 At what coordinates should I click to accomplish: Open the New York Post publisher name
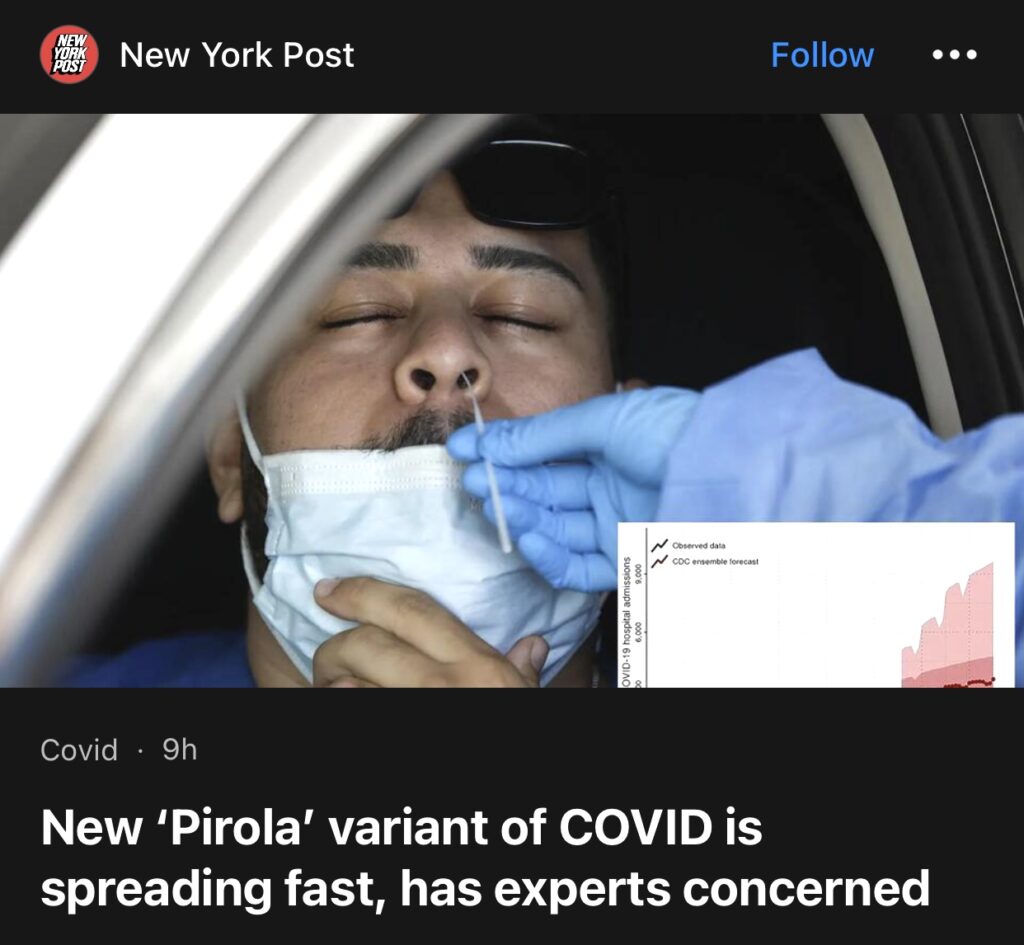pyautogui.click(x=236, y=55)
